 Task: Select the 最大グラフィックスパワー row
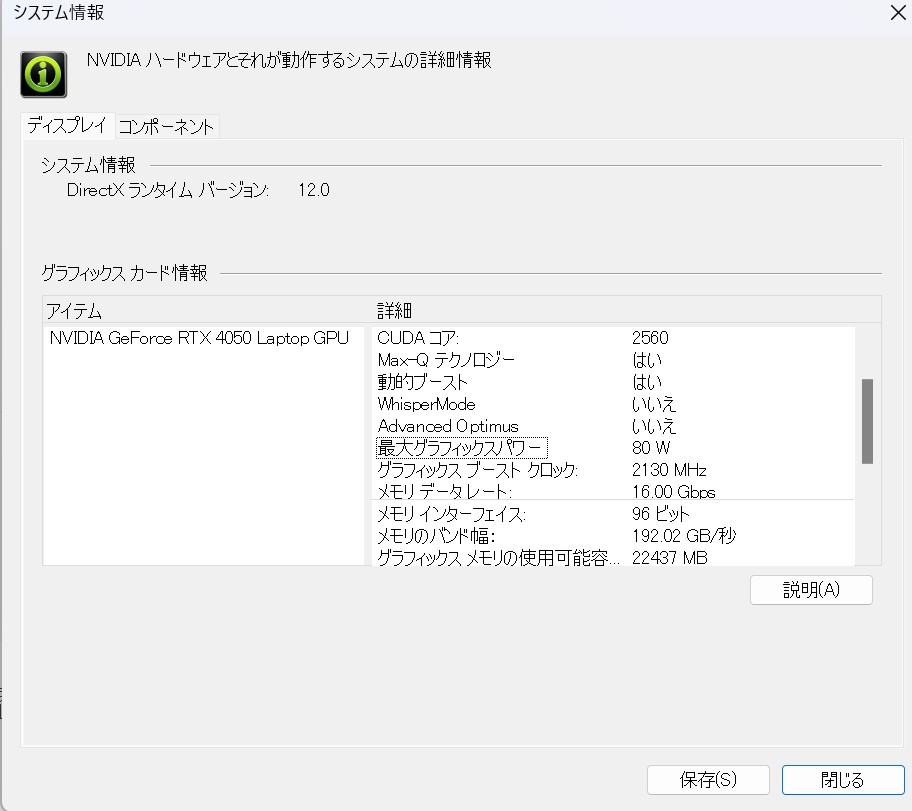click(613, 448)
